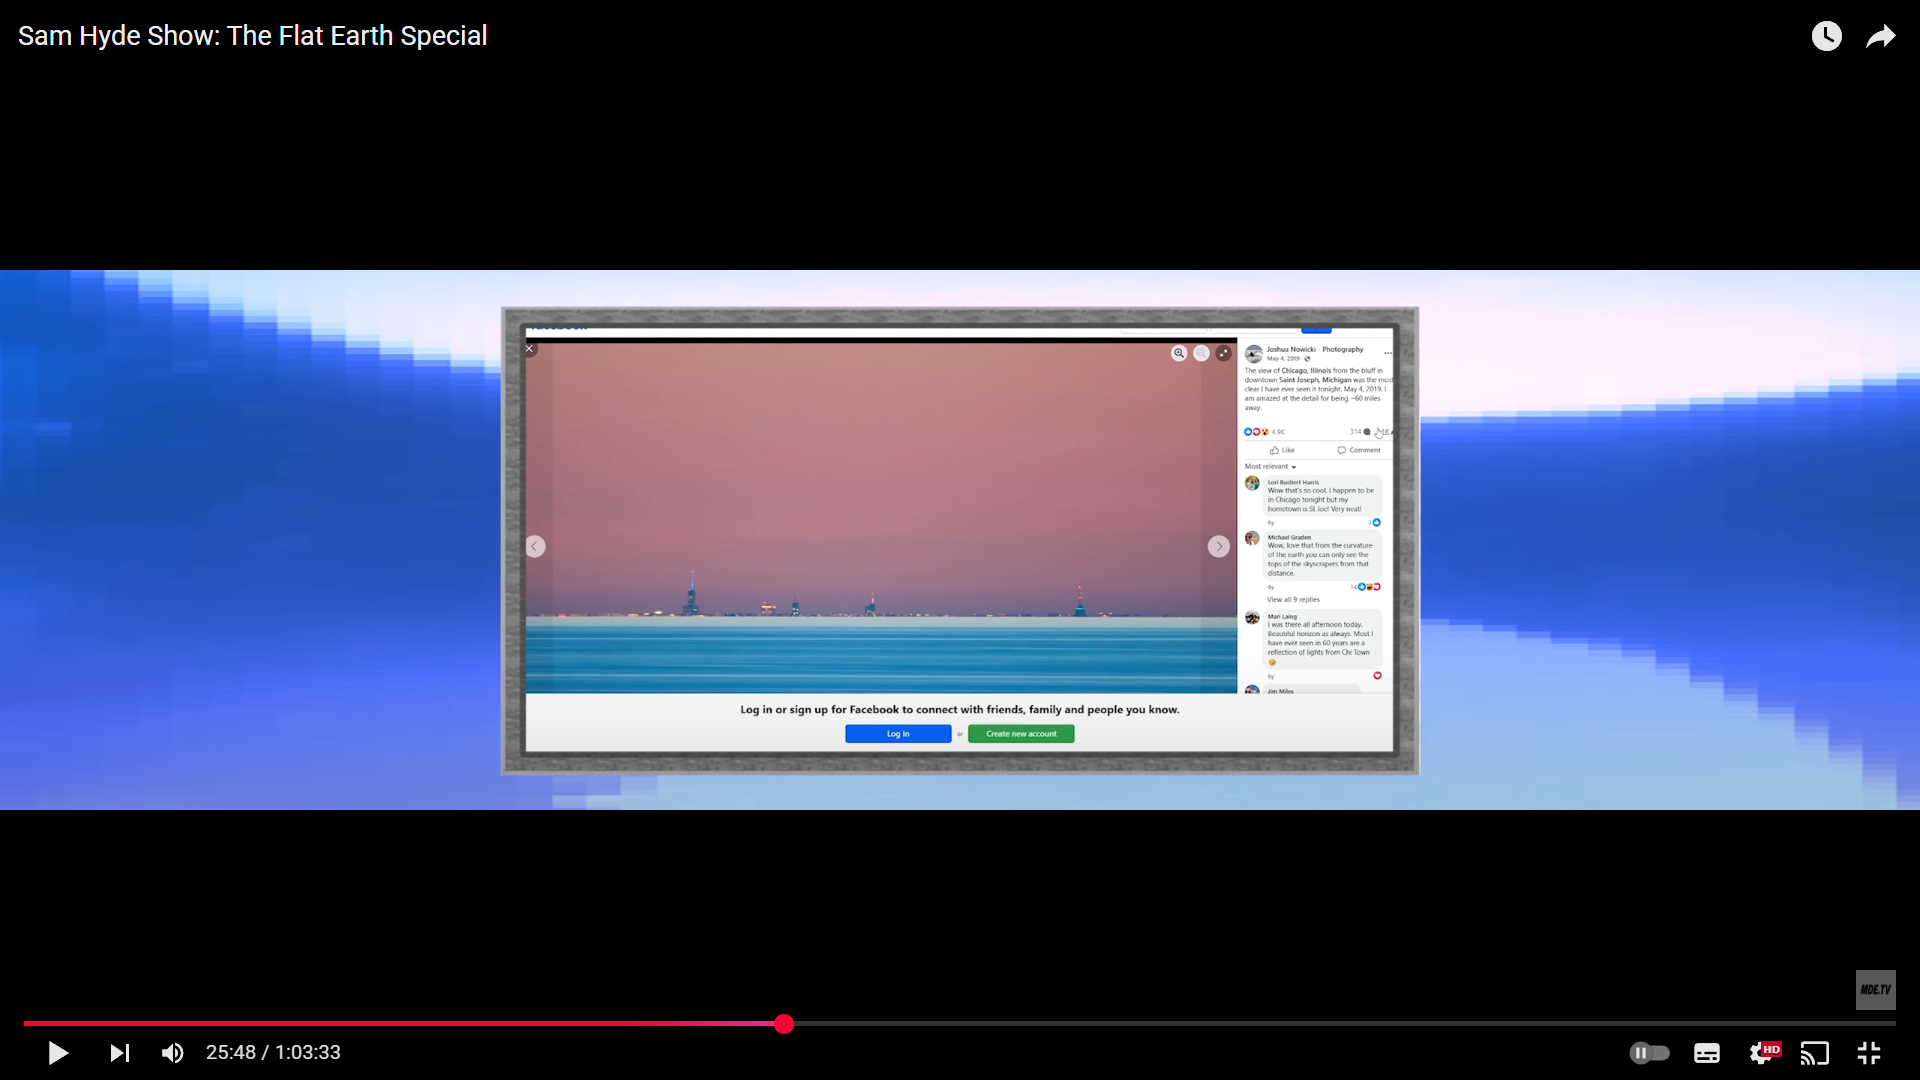Seek the red progress bar scrubber
This screenshot has width=1920, height=1080.
784,1023
